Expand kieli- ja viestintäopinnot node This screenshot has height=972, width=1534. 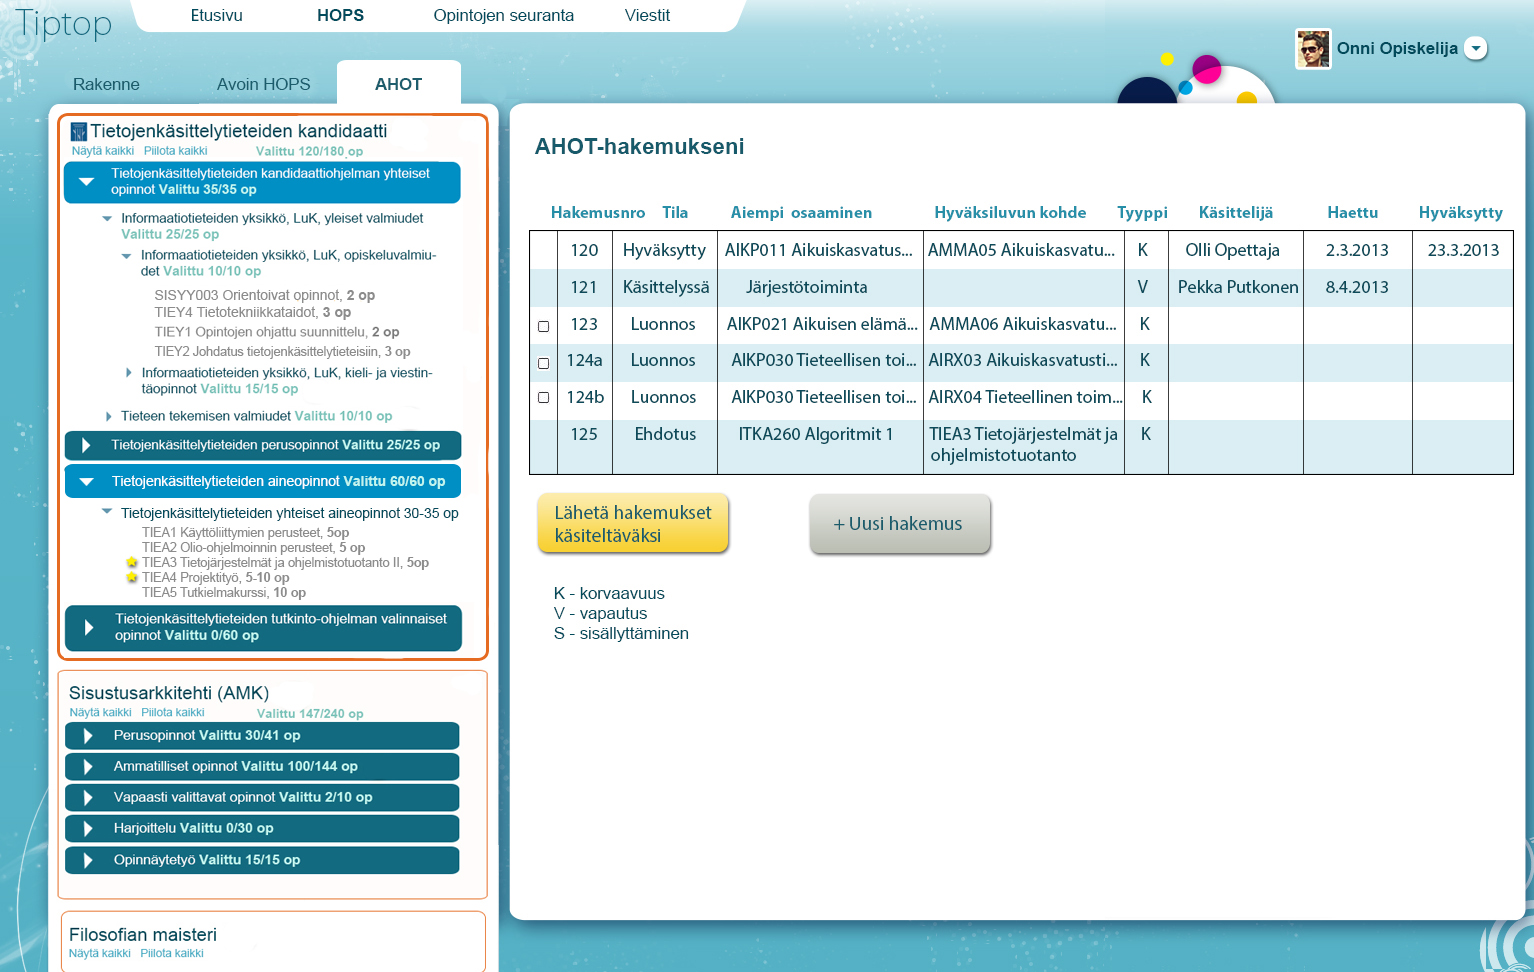click(128, 373)
